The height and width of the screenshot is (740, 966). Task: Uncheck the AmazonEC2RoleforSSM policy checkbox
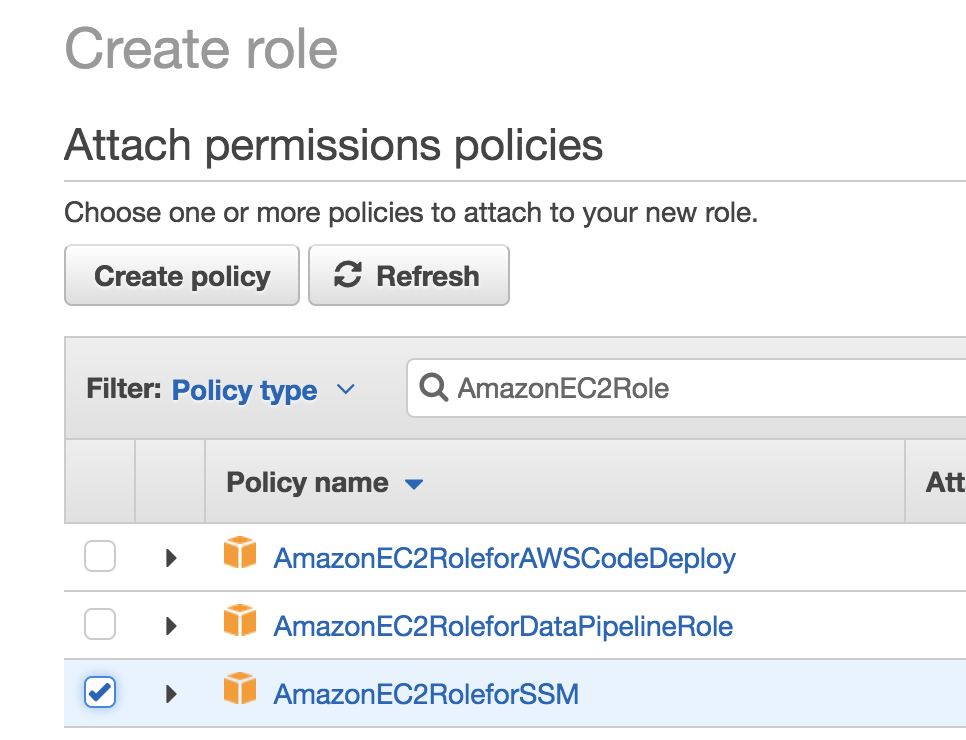tap(100, 692)
